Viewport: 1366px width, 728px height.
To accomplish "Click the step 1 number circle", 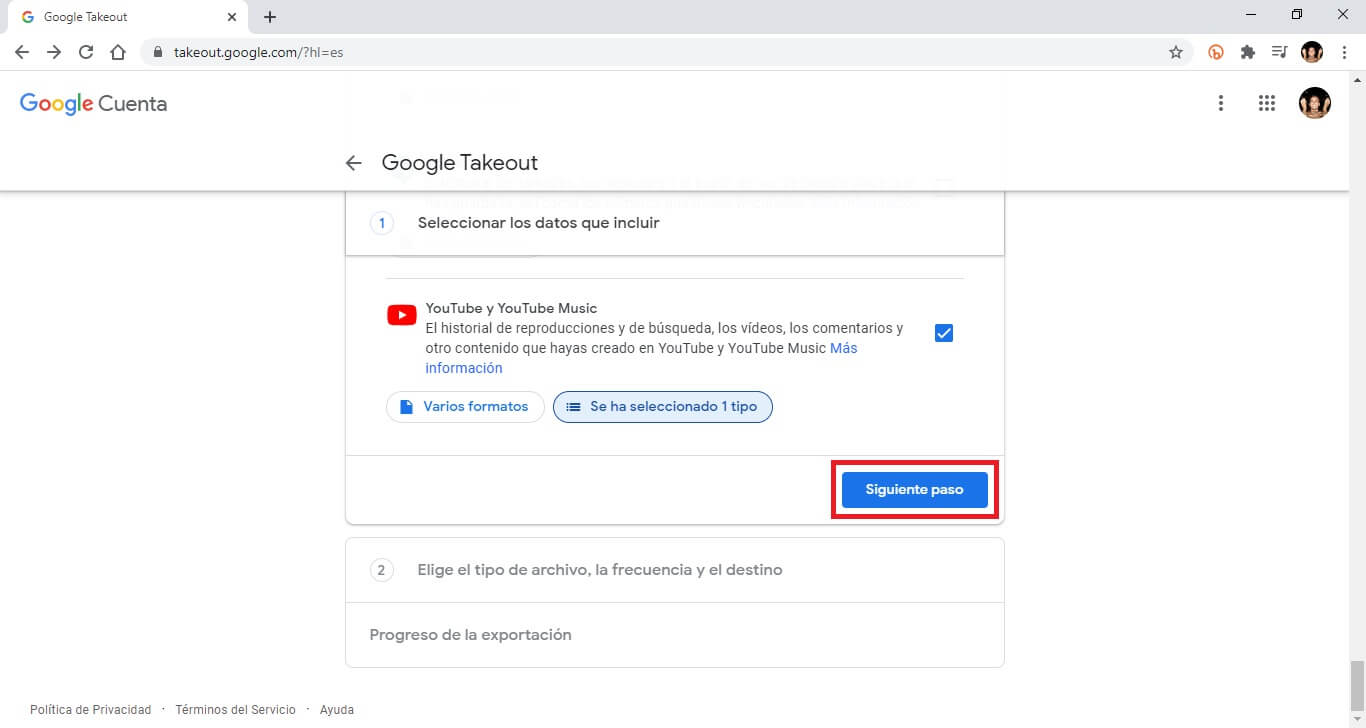I will click(x=382, y=223).
